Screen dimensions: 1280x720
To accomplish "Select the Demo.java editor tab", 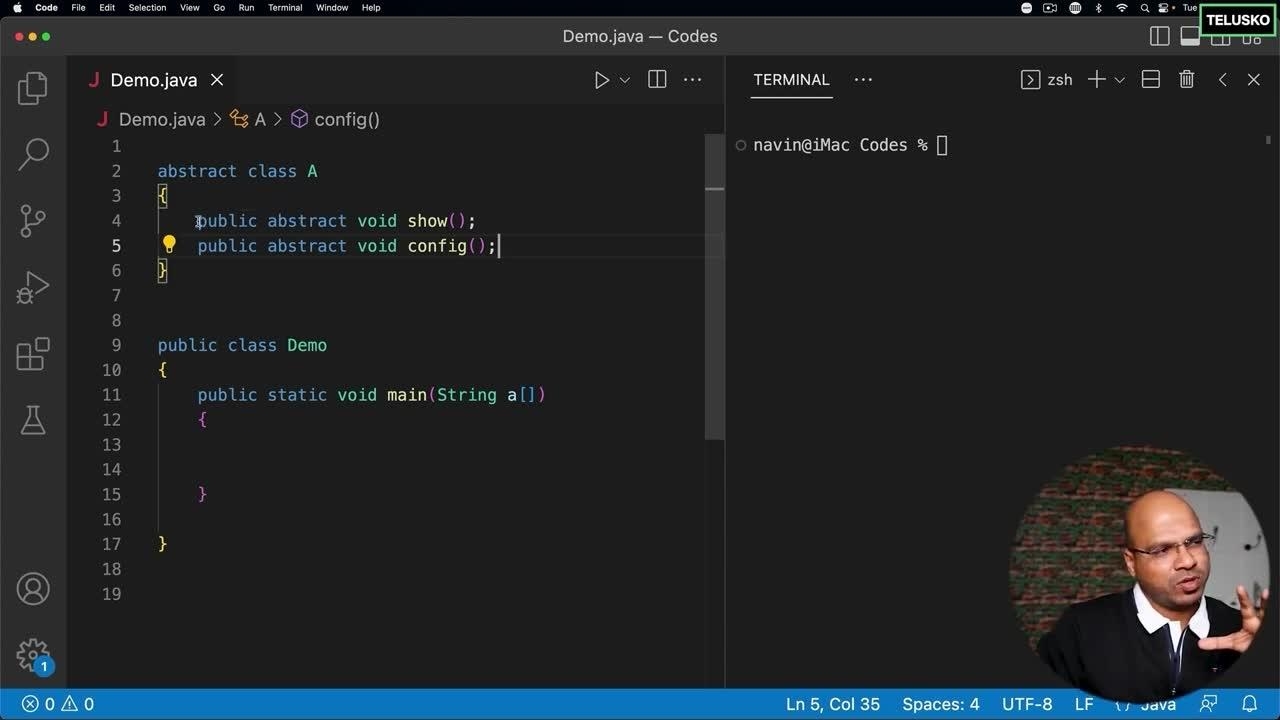I will [153, 80].
